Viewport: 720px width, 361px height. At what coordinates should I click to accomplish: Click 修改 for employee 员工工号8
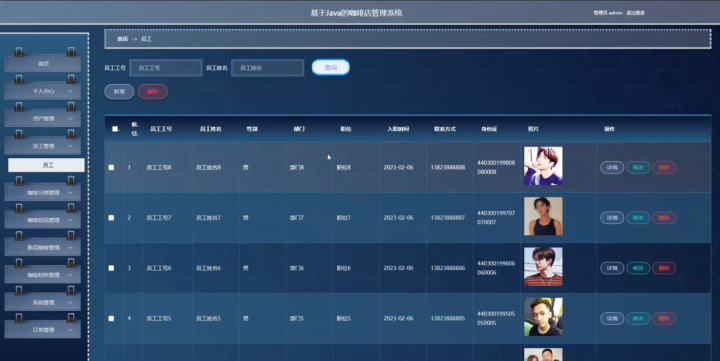pyautogui.click(x=638, y=168)
